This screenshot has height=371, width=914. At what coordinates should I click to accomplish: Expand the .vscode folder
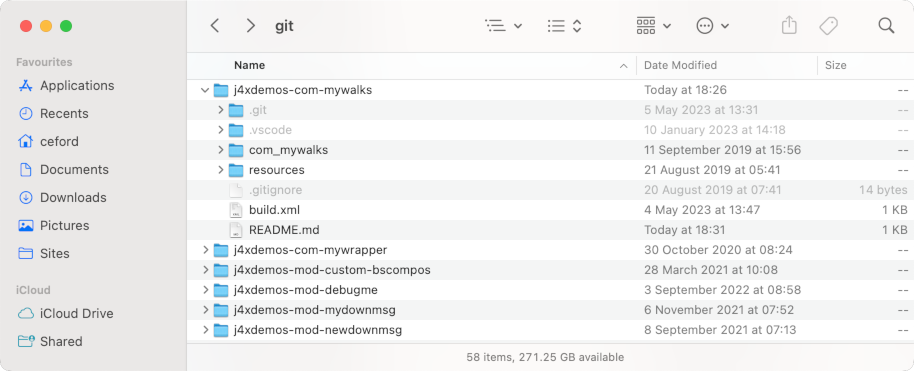coord(220,130)
